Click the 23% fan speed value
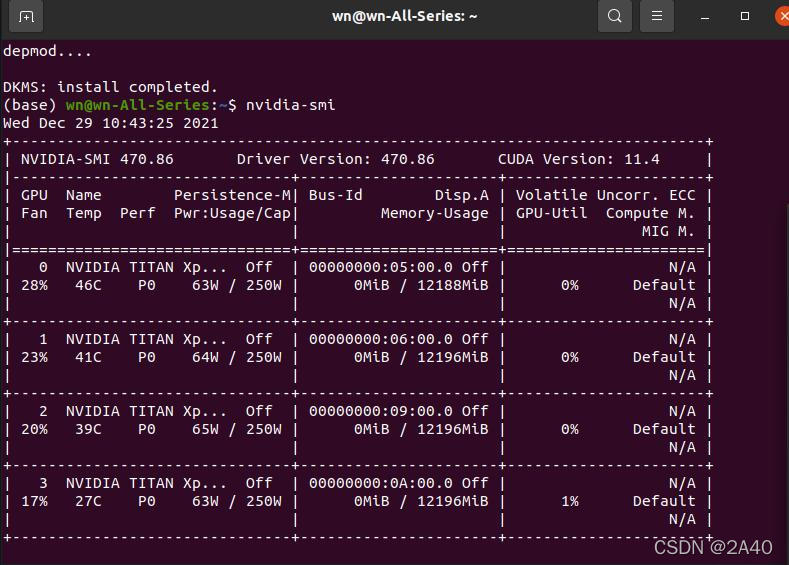 34,357
